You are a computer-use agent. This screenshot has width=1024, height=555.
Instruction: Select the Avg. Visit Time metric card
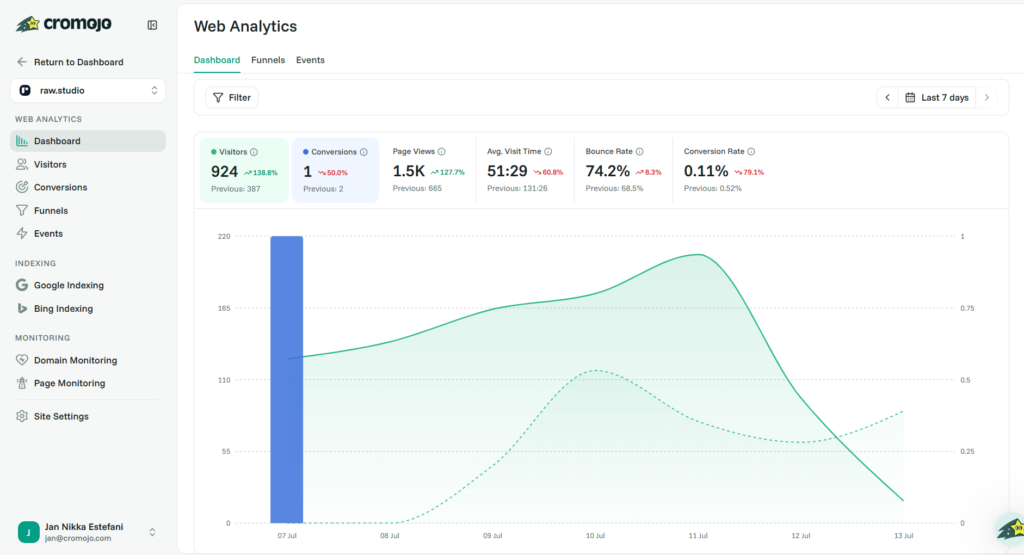pyautogui.click(x=524, y=170)
